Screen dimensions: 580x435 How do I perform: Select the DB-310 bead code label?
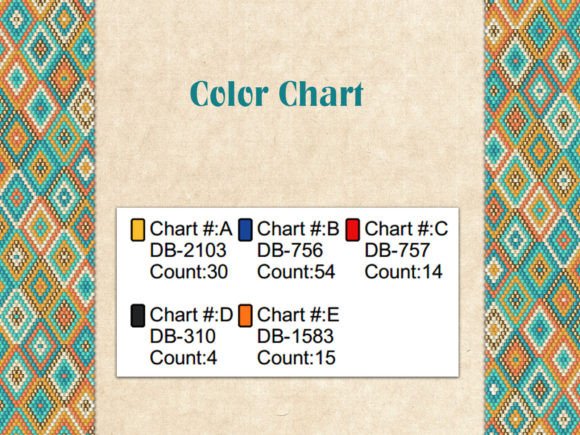(x=183, y=336)
